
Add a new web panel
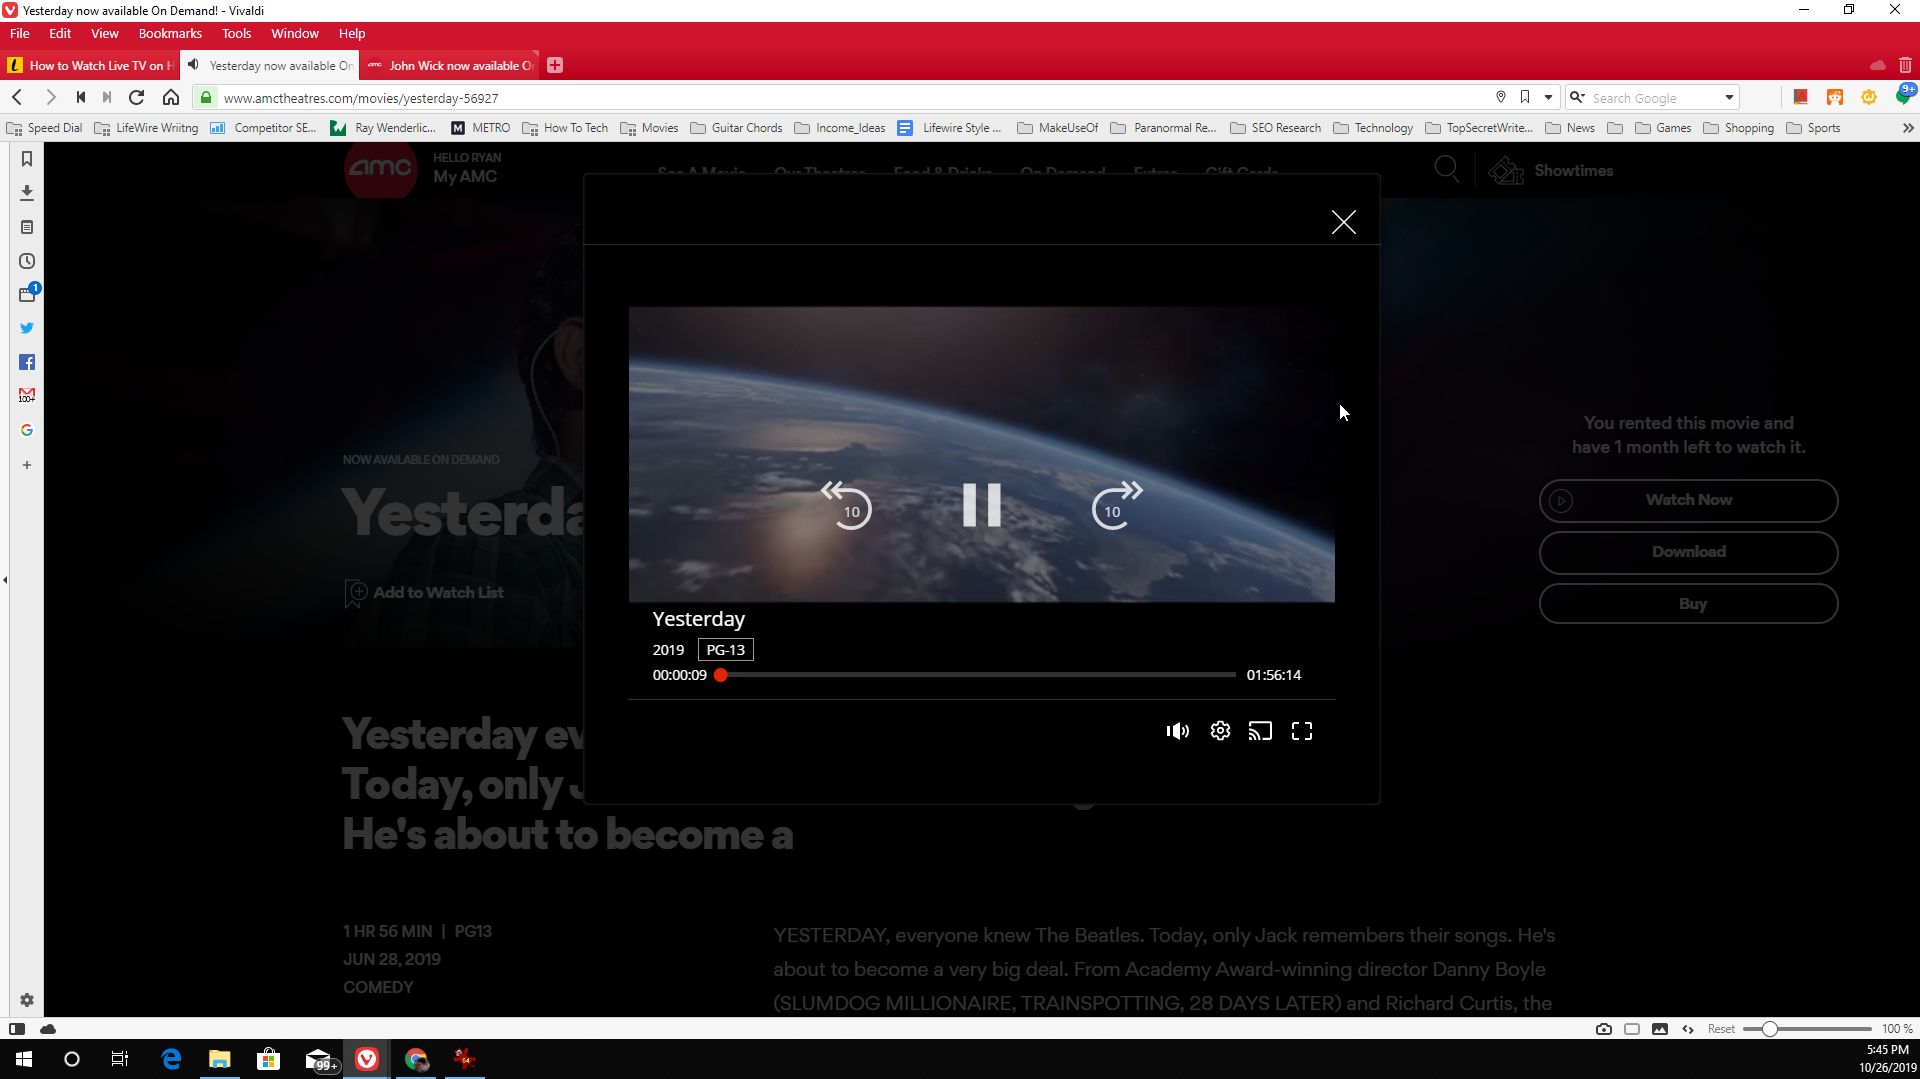click(27, 465)
